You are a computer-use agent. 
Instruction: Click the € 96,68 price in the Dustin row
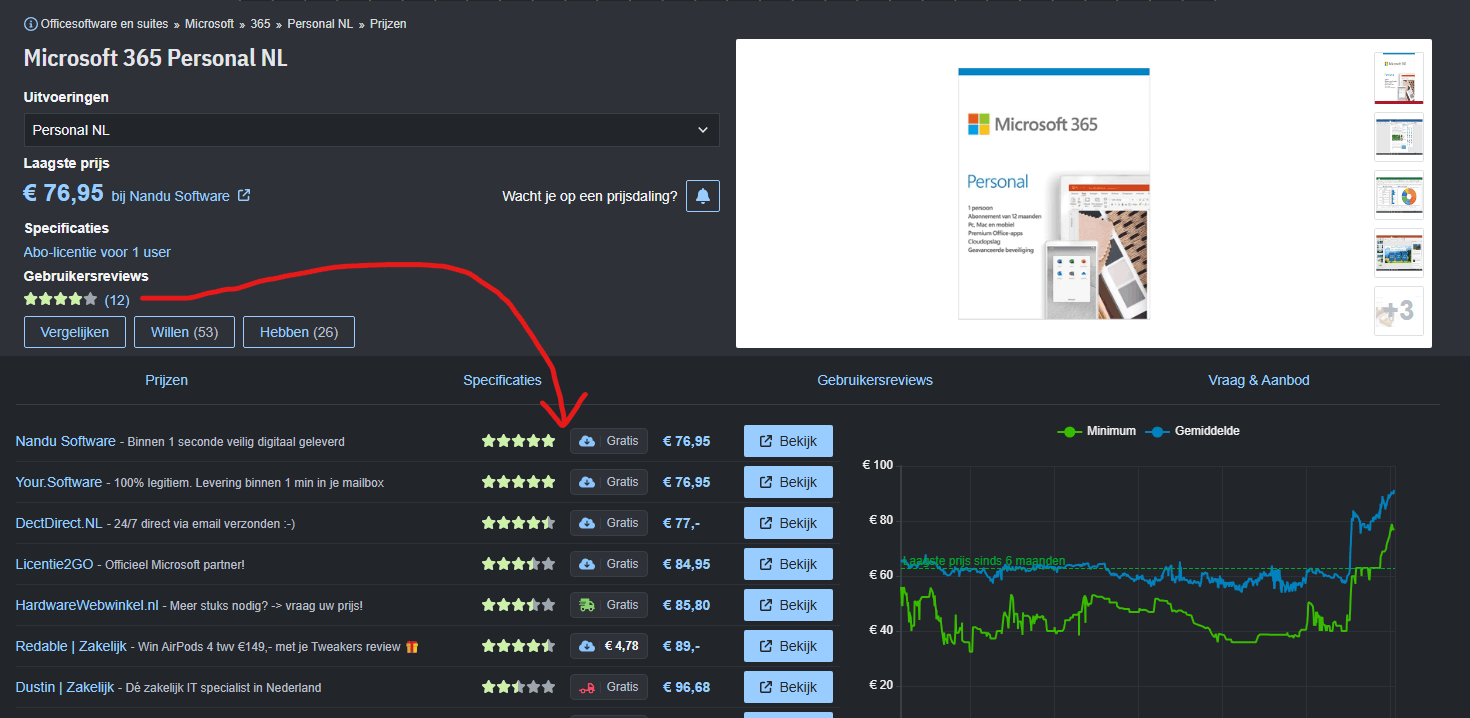pos(687,687)
